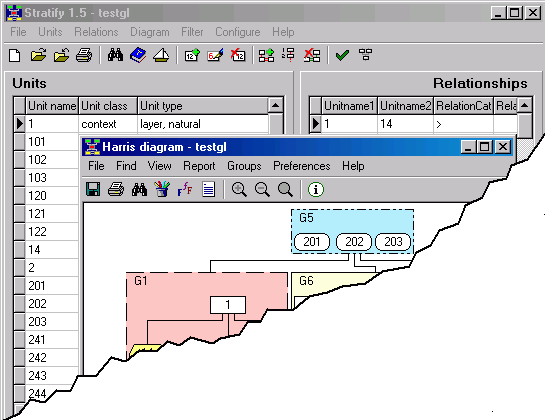This screenshot has width=545, height=420.
Task: Click the Print icon in Harris diagram toolbar
Action: 116,189
